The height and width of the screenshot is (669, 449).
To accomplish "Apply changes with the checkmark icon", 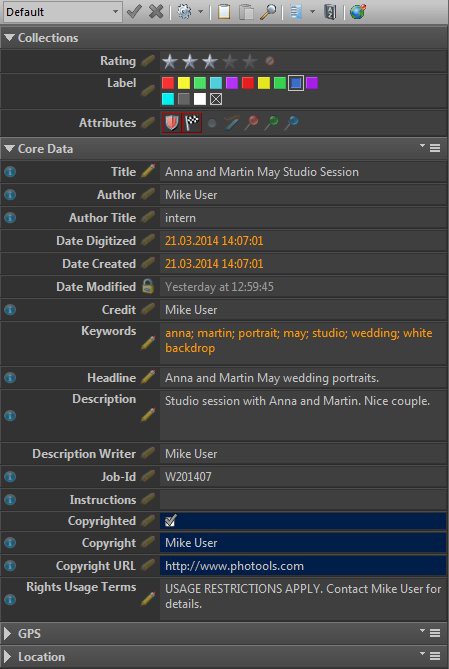I will 134,12.
